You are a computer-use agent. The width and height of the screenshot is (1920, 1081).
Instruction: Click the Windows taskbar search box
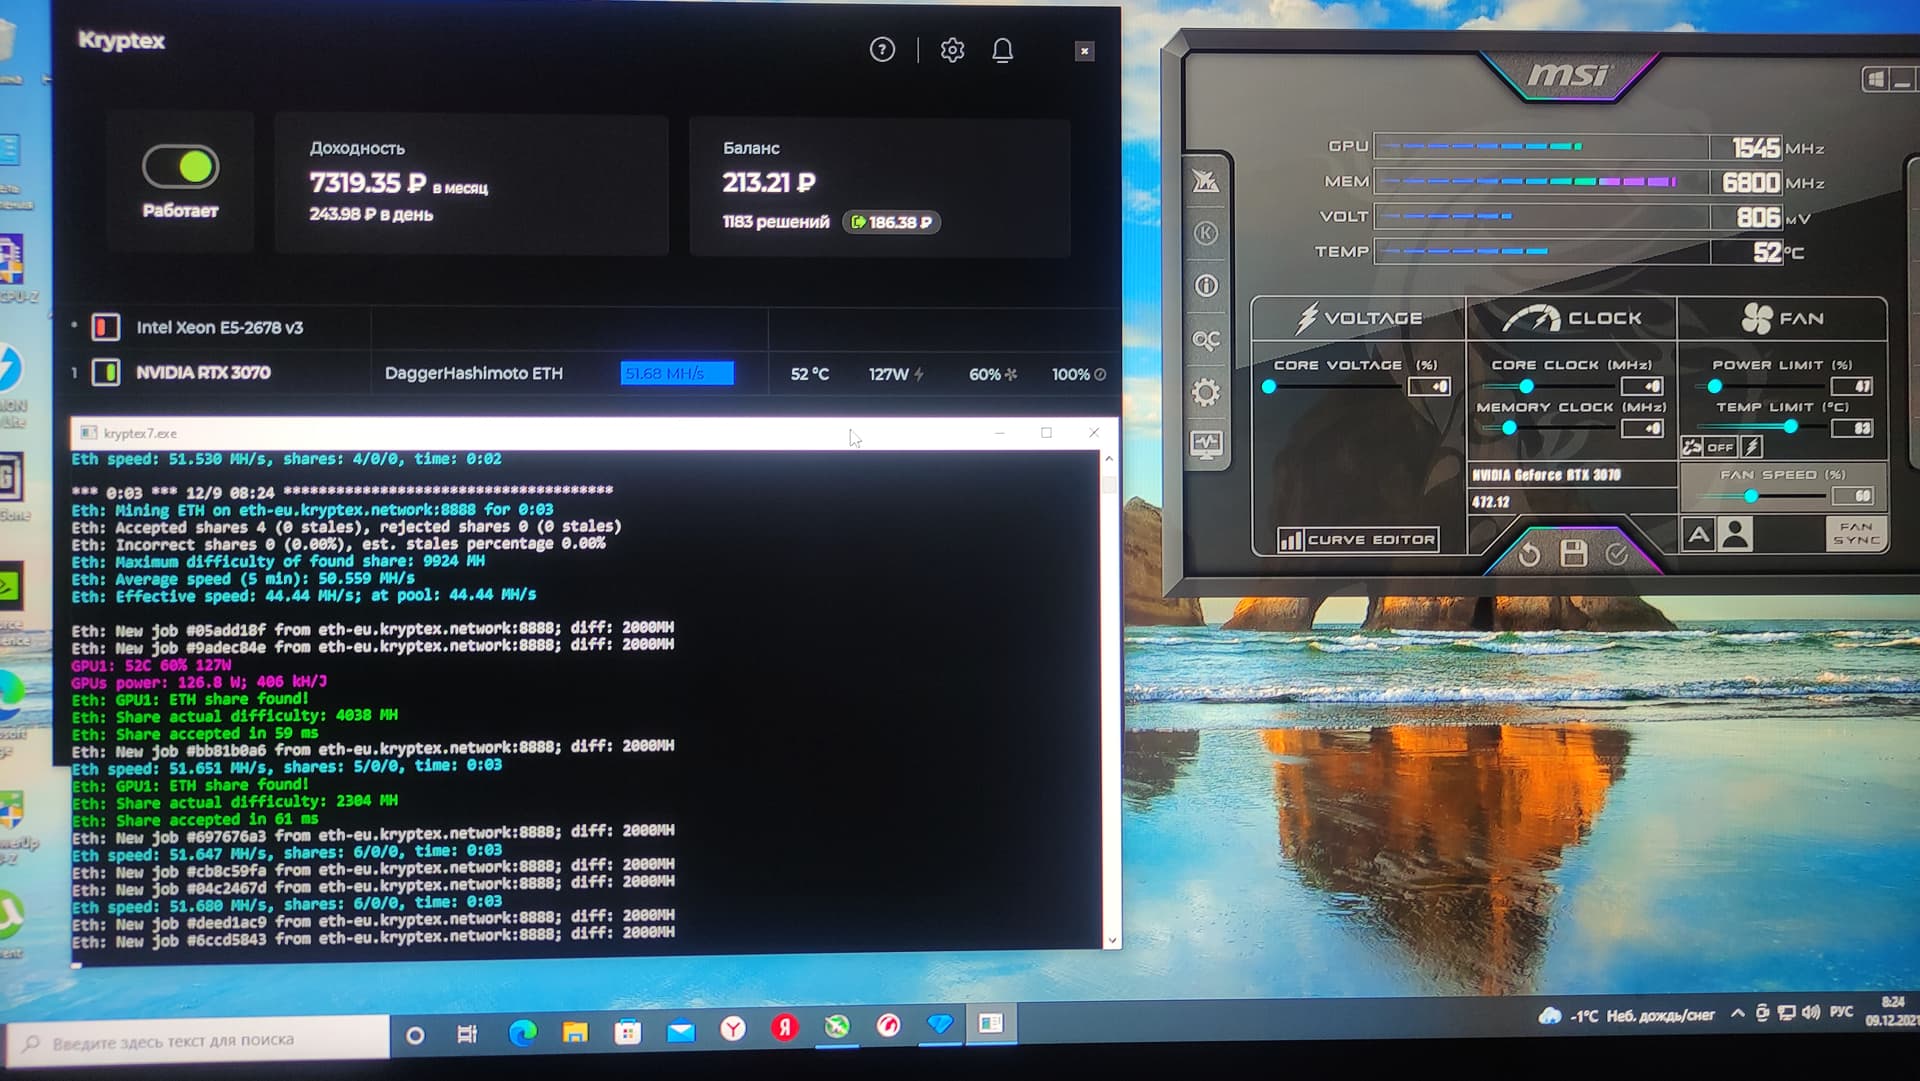click(x=197, y=1041)
